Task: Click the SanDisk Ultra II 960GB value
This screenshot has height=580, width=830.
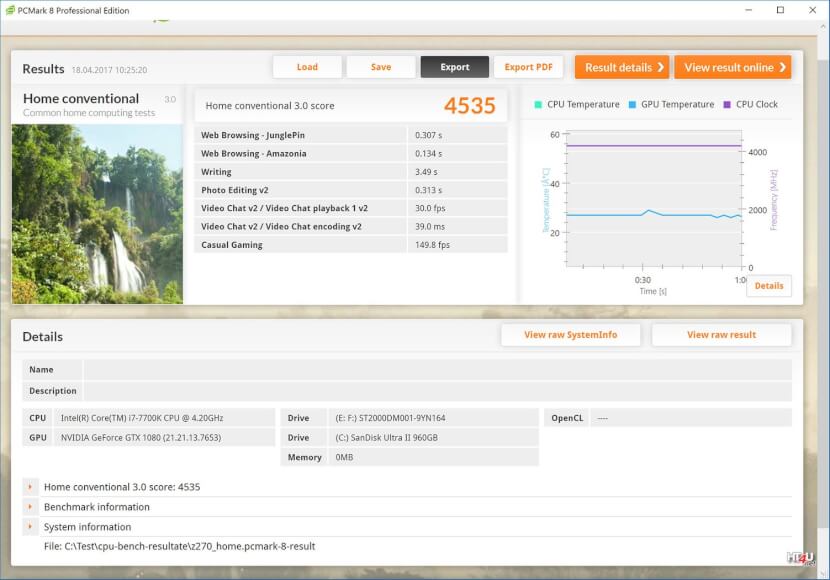Action: 386,438
